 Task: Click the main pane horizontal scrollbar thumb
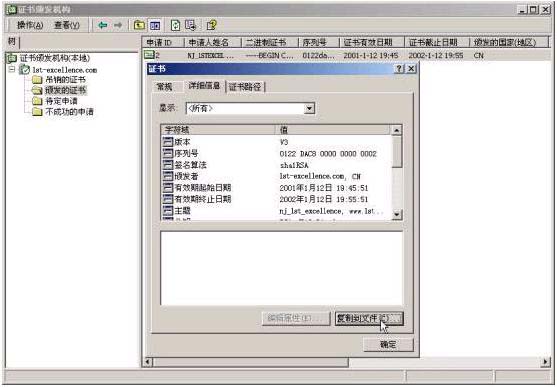[250, 362]
